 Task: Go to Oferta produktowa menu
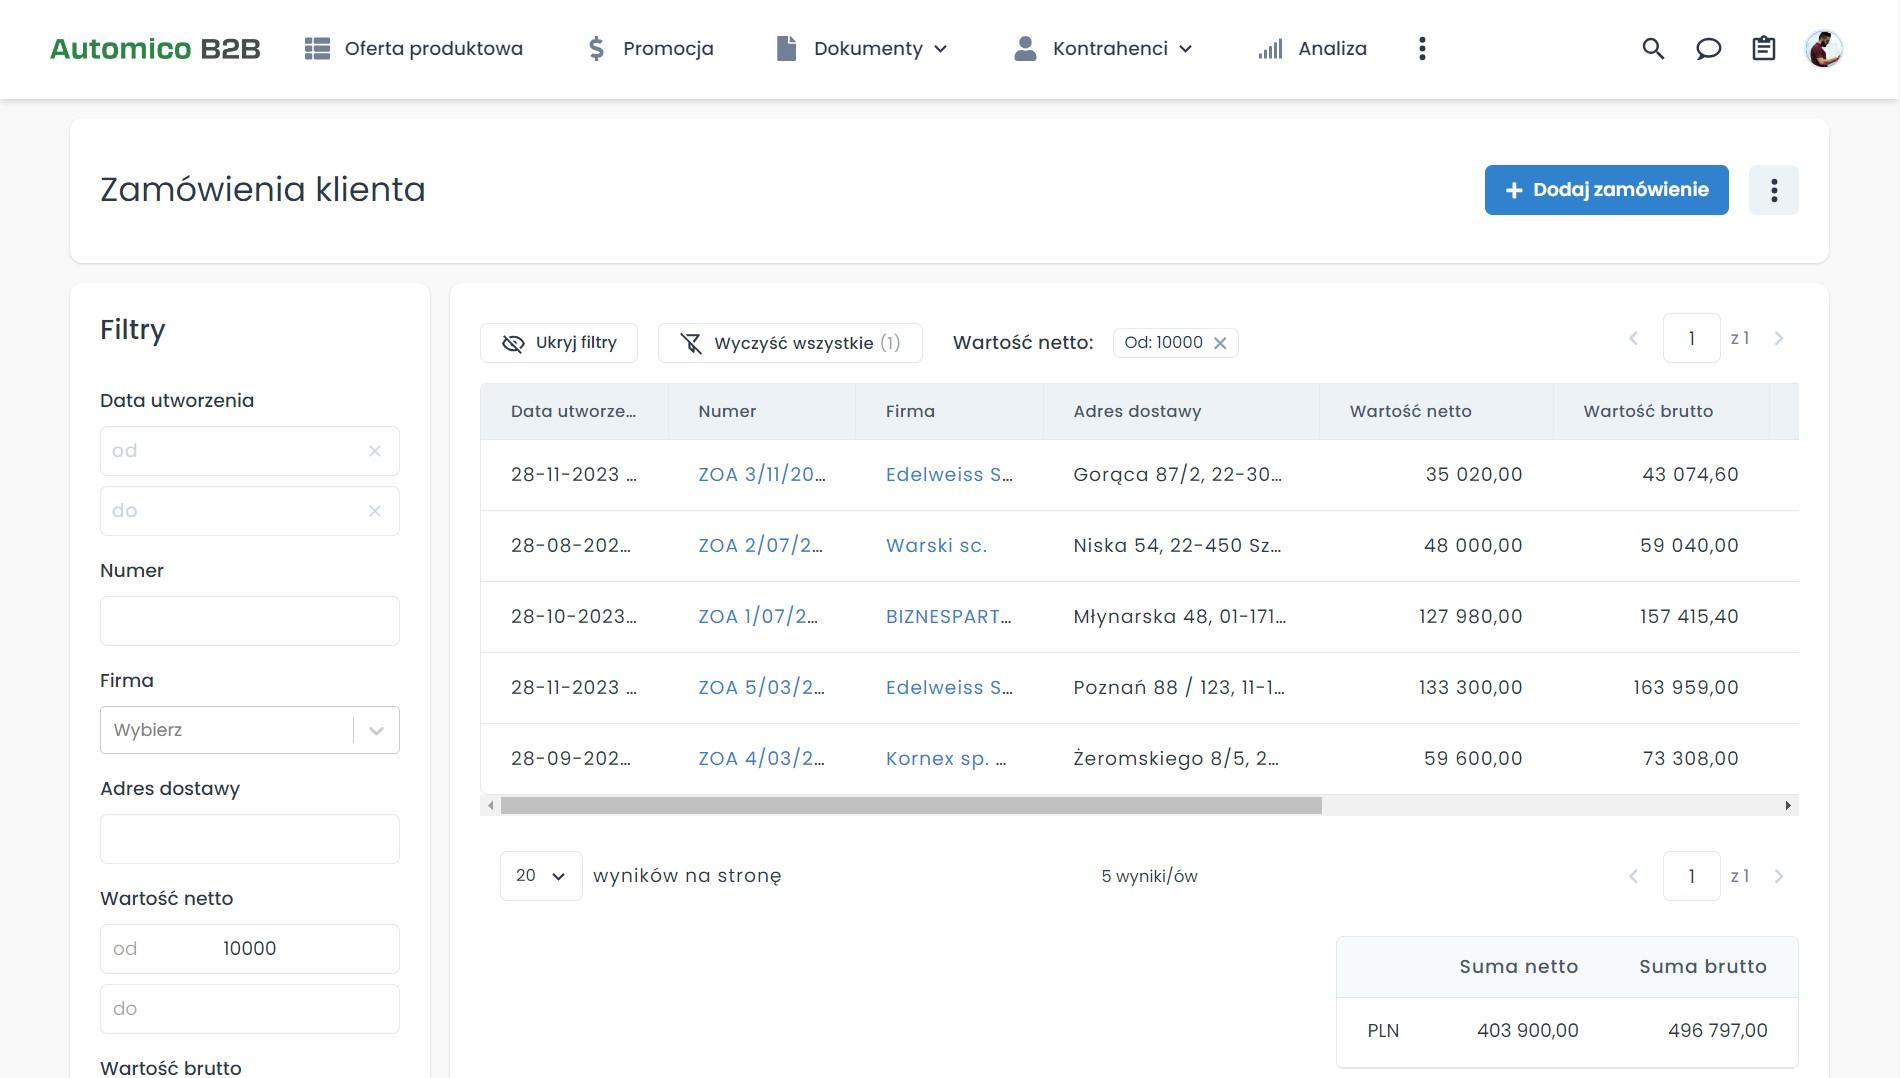(414, 48)
